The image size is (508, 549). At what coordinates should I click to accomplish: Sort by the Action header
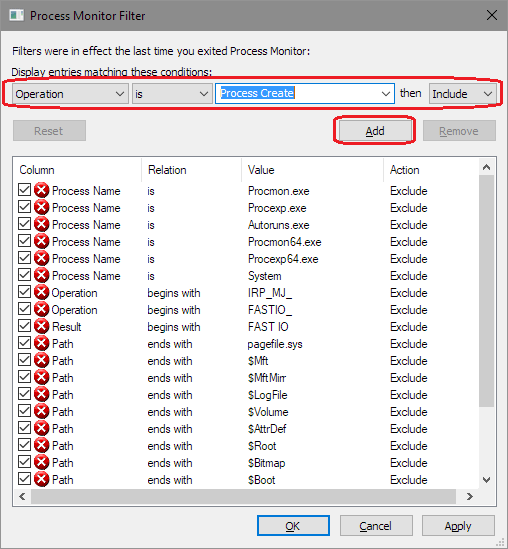point(431,170)
